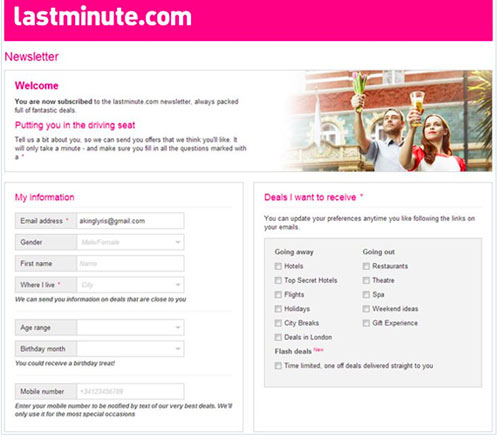Enable Top Secret Hotels deals
Image resolution: width=500 pixels, height=441 pixels.
pos(278,280)
